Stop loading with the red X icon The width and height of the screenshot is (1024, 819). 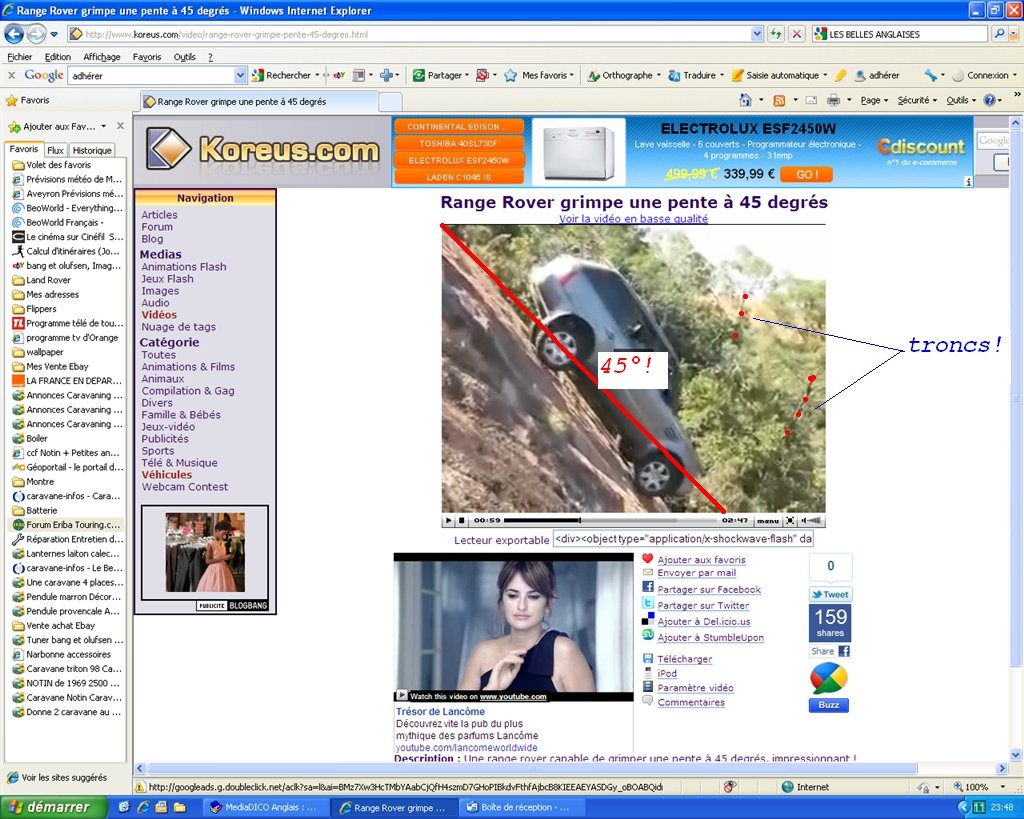pos(797,34)
